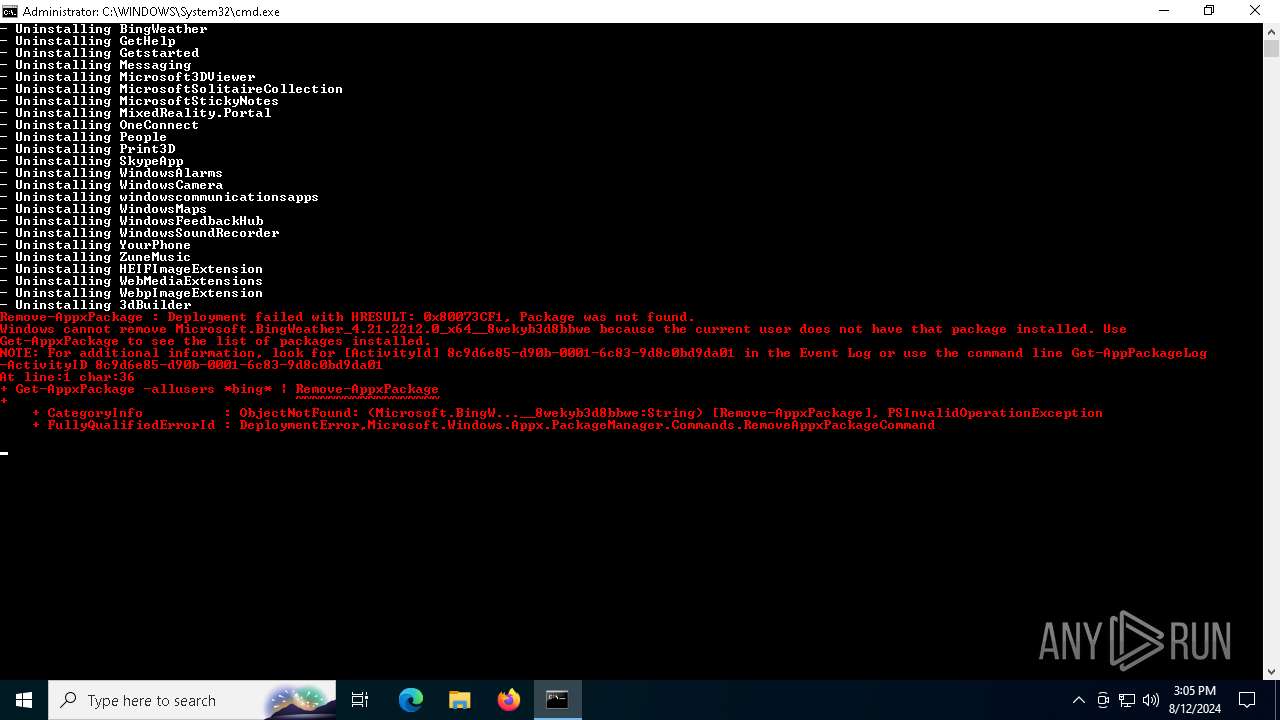Click the 'Uninstalling BingWeather' line
The image size is (1280, 720).
pyautogui.click(x=104, y=29)
